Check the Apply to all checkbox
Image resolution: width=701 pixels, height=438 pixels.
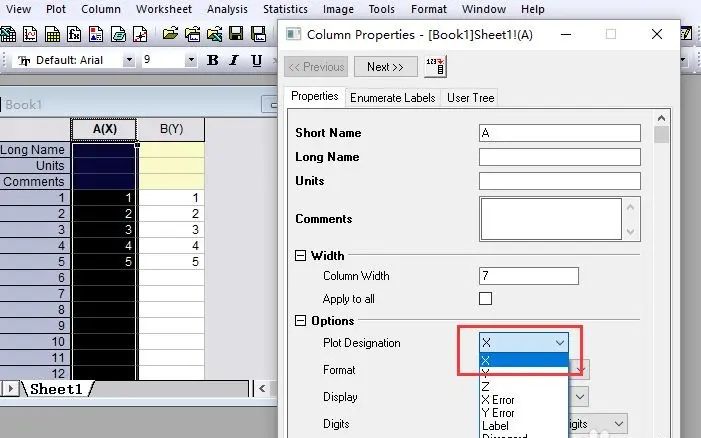point(485,299)
